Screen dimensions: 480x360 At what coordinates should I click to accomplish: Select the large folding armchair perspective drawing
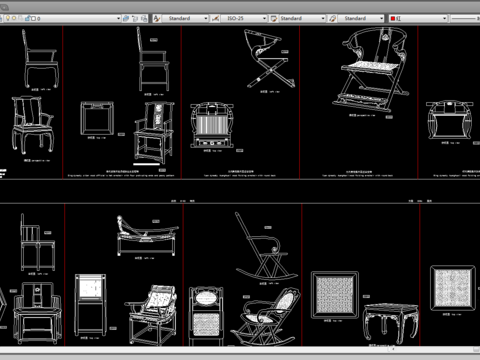pyautogui.click(x=371, y=69)
